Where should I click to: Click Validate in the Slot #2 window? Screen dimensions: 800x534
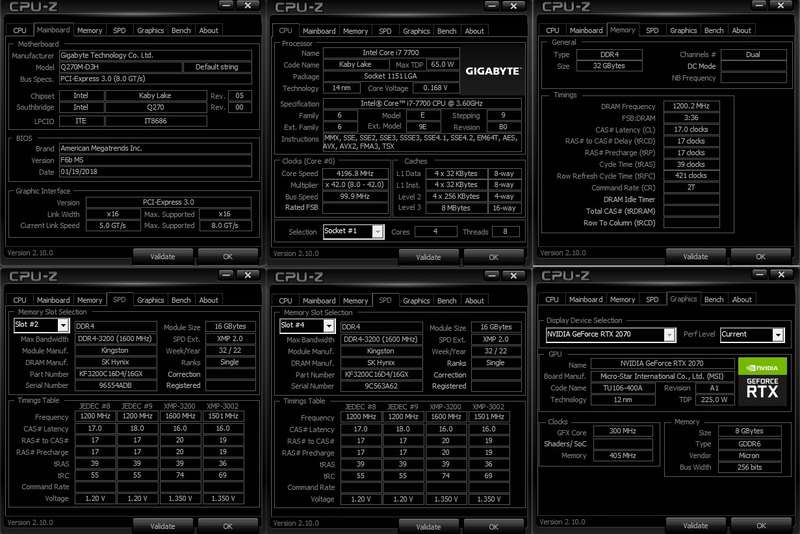163,526
